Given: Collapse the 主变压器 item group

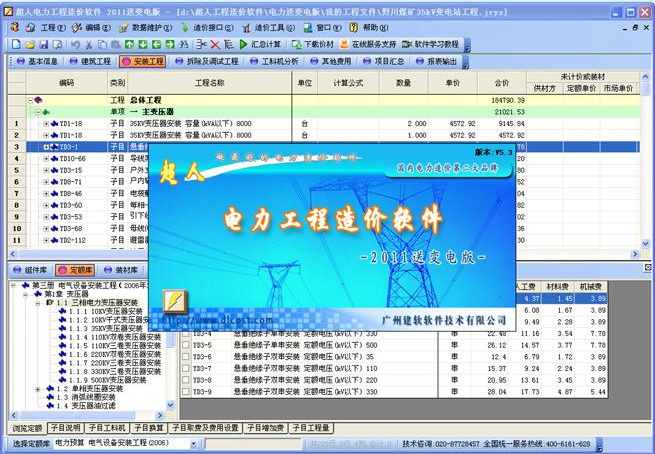Looking at the screenshot, I should pos(38,112).
